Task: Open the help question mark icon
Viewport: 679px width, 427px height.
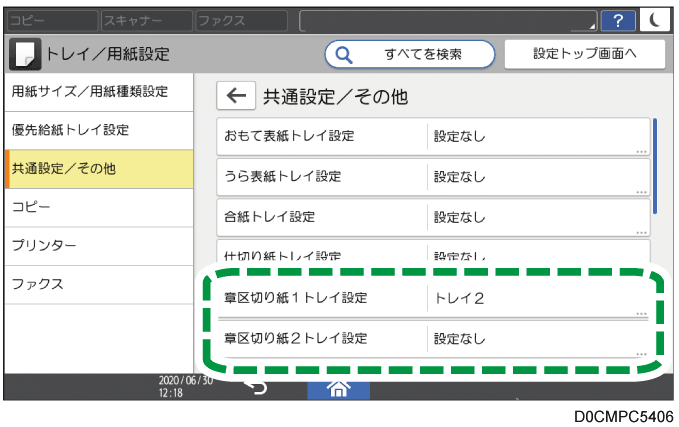Action: point(618,20)
